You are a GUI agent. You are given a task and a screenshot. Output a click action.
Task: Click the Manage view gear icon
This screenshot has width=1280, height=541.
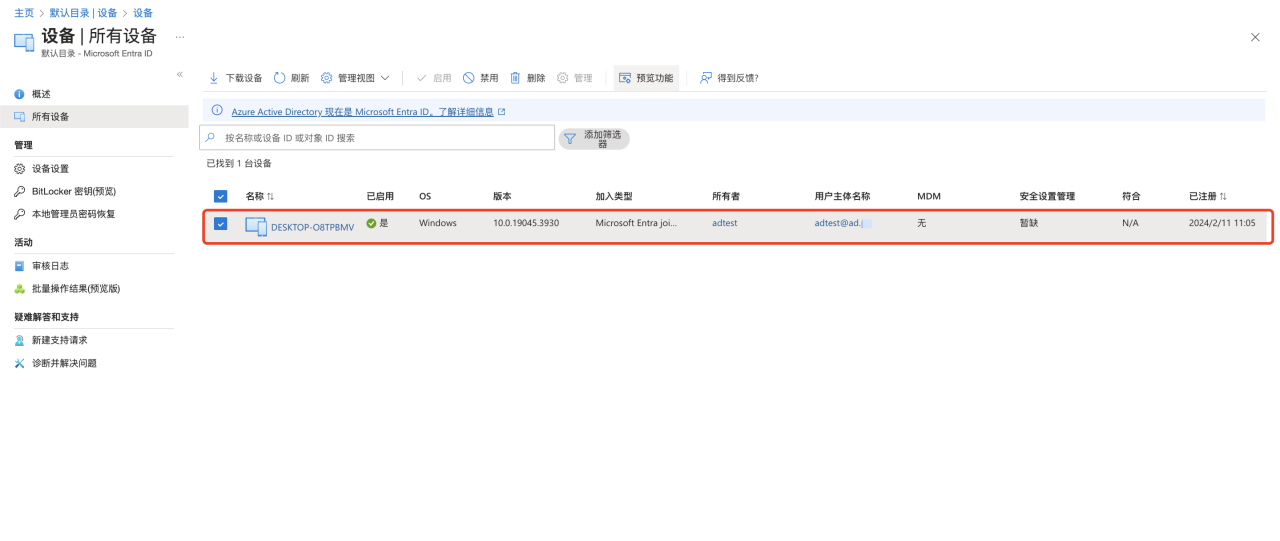pyautogui.click(x=326, y=78)
